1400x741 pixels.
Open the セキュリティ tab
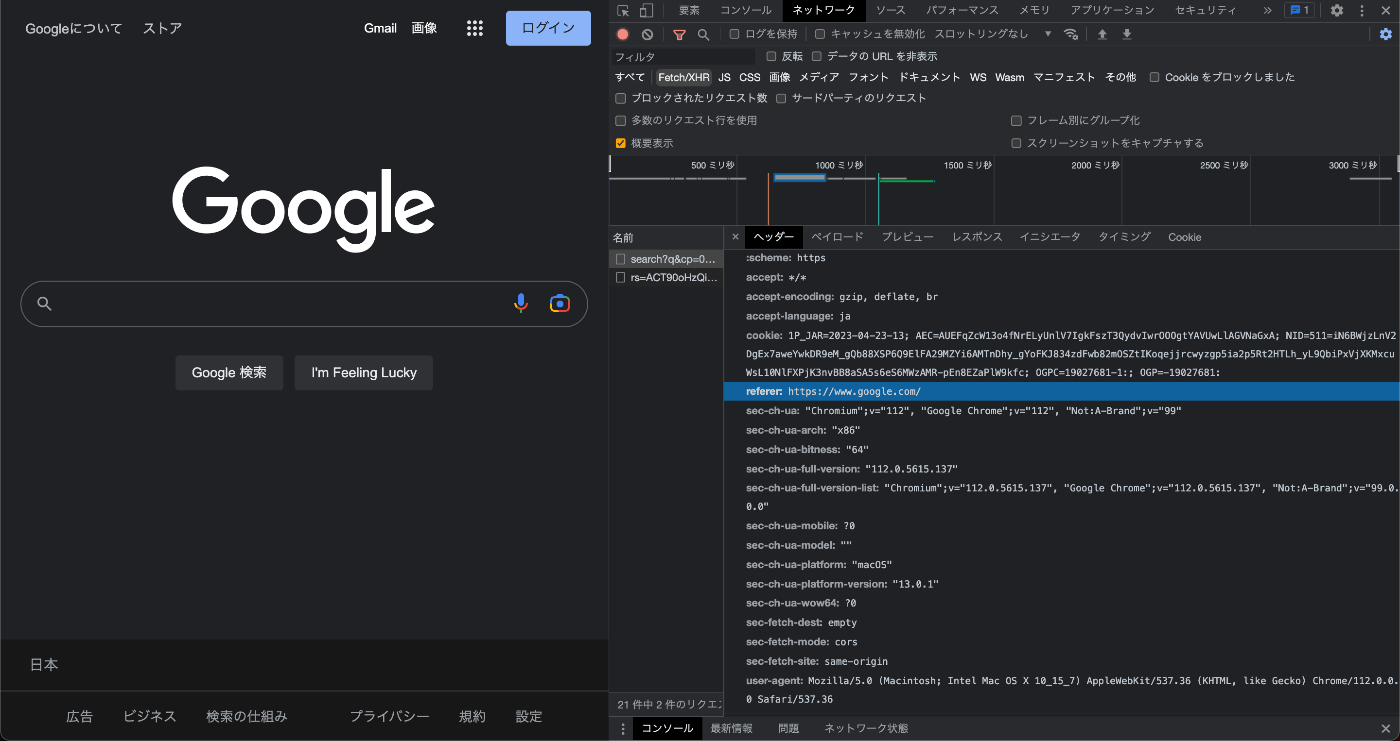click(x=1206, y=10)
